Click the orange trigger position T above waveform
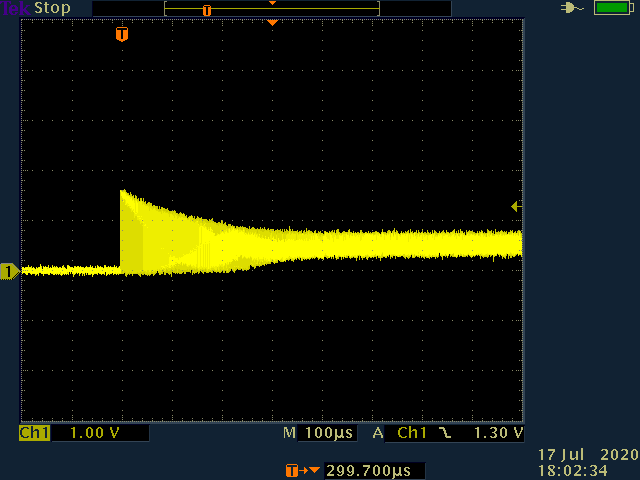 click(x=122, y=34)
